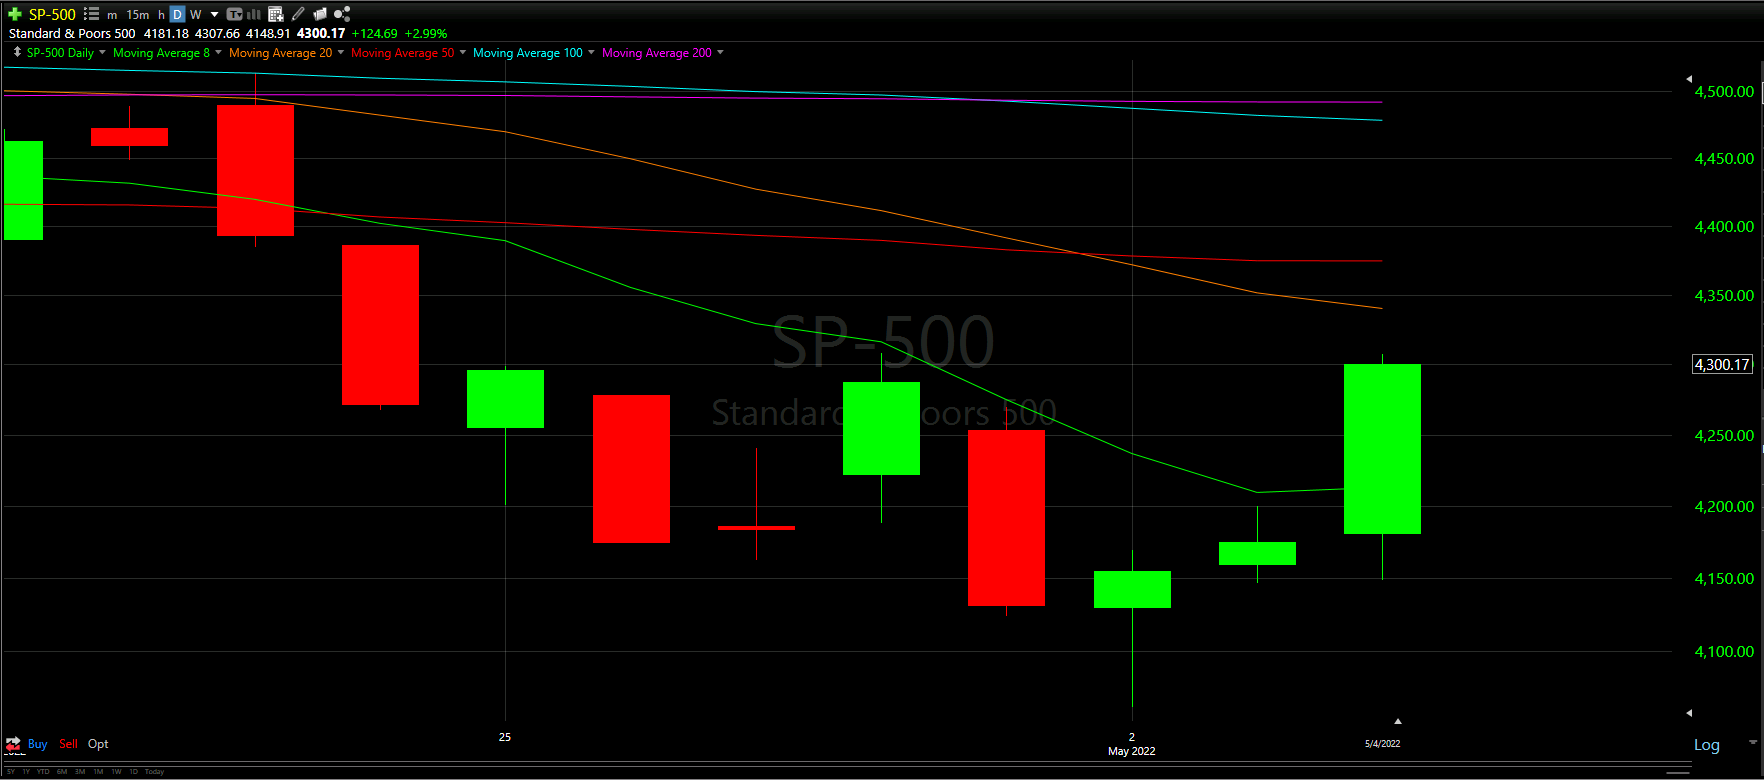The height and width of the screenshot is (780, 1764).
Task: Click the Opt options button
Action: click(98, 744)
